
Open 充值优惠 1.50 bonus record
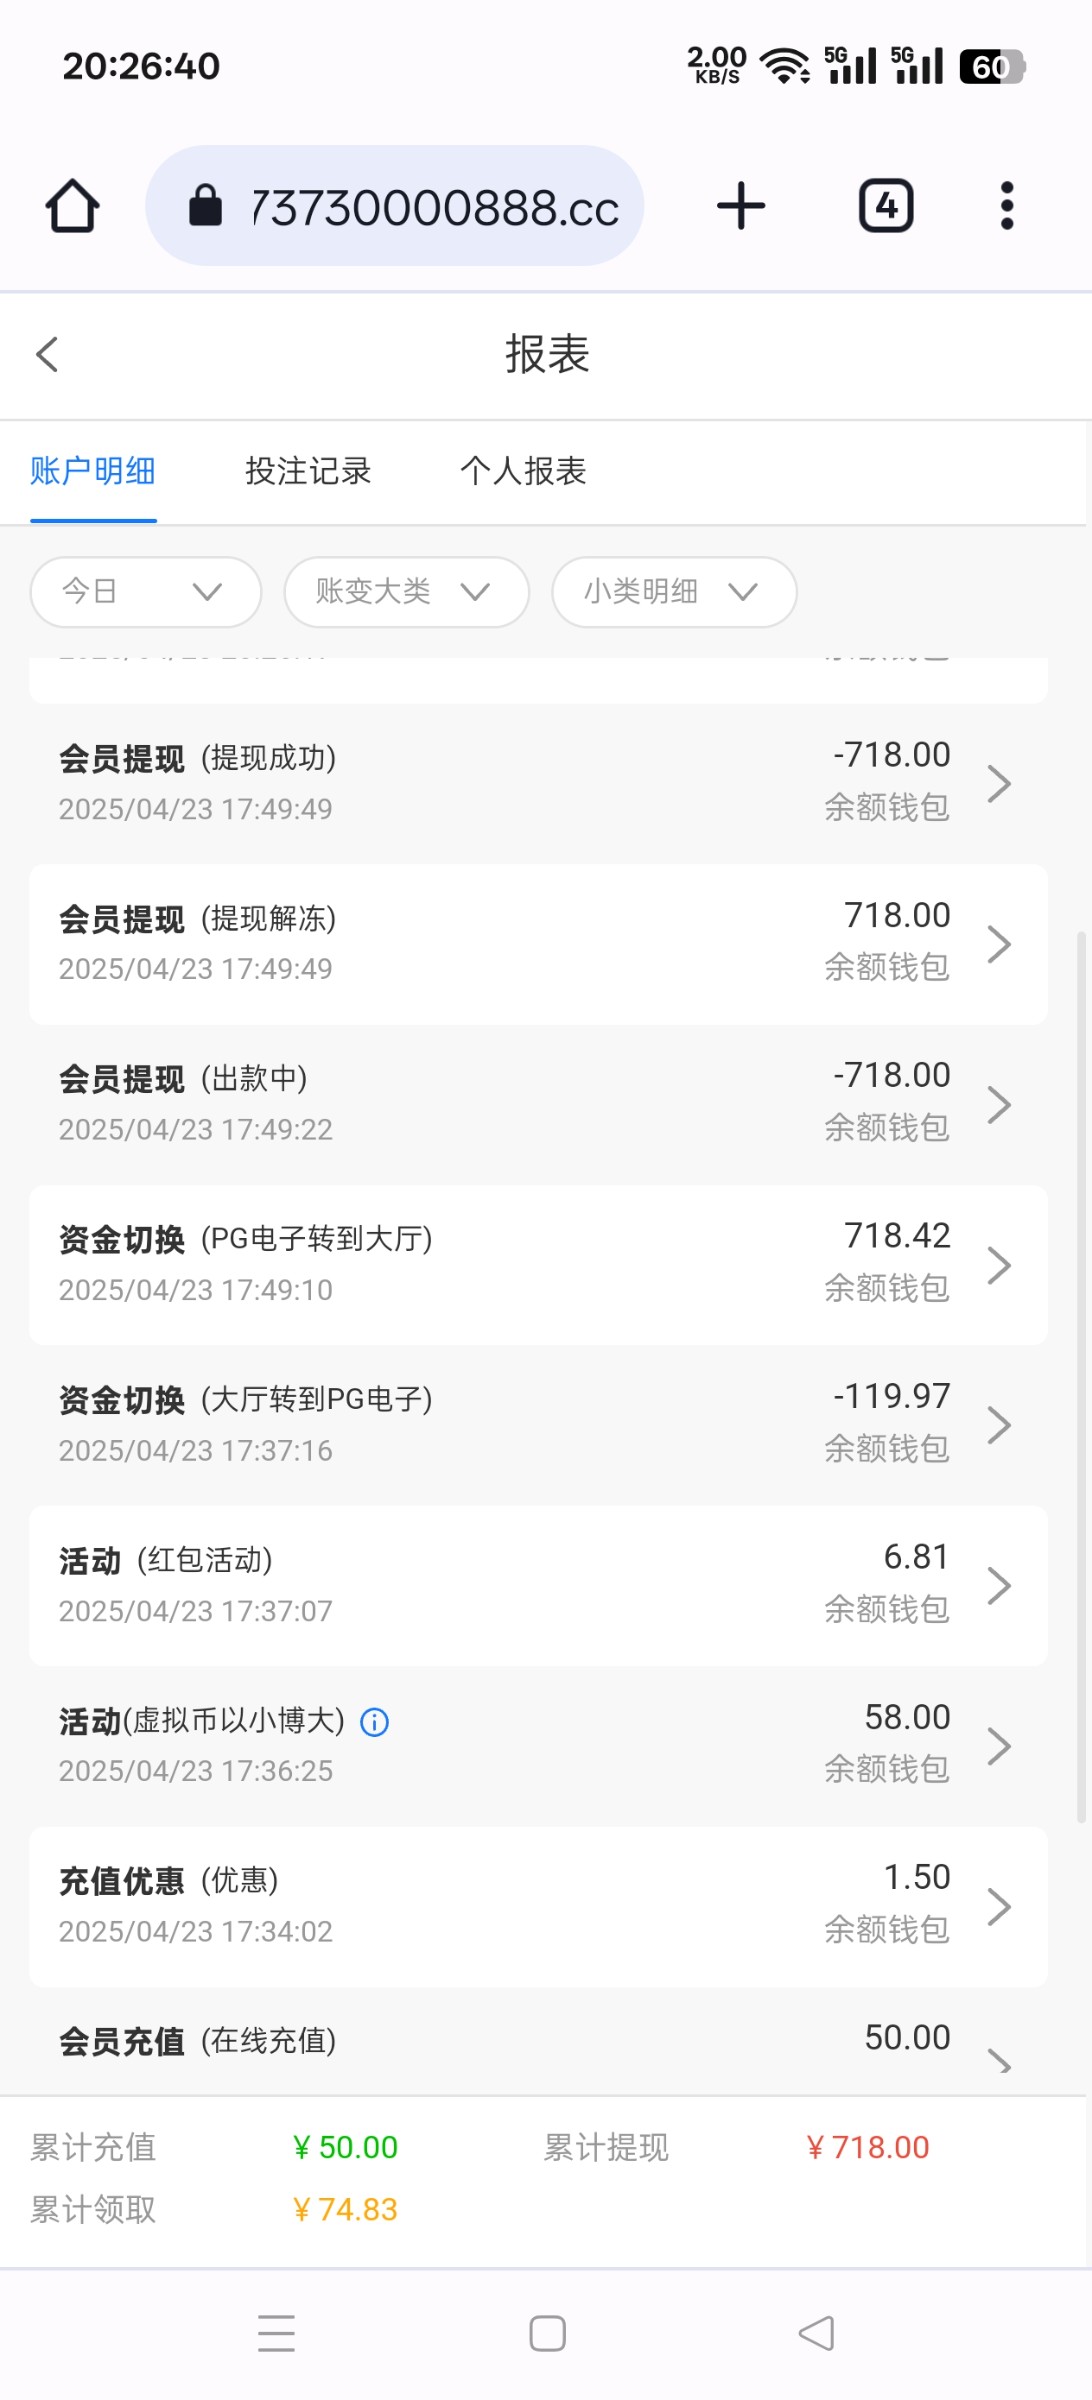[x=538, y=1906]
